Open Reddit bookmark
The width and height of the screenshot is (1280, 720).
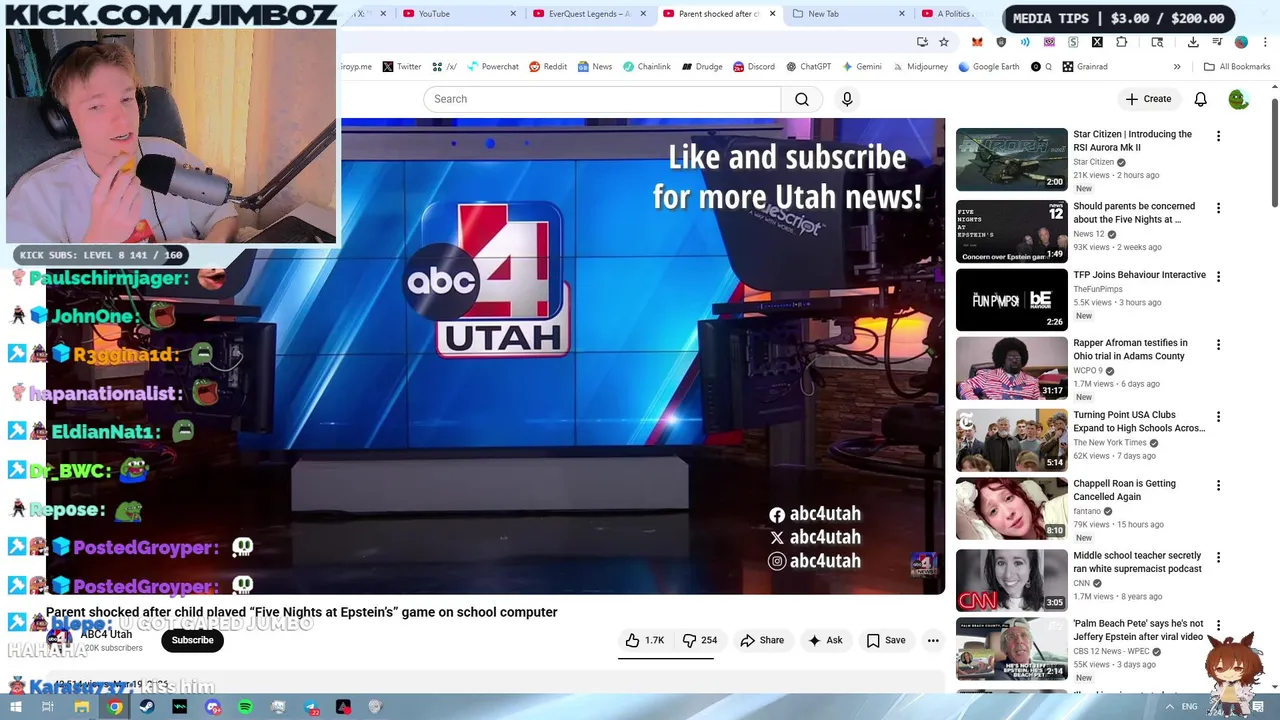[x=548, y=67]
